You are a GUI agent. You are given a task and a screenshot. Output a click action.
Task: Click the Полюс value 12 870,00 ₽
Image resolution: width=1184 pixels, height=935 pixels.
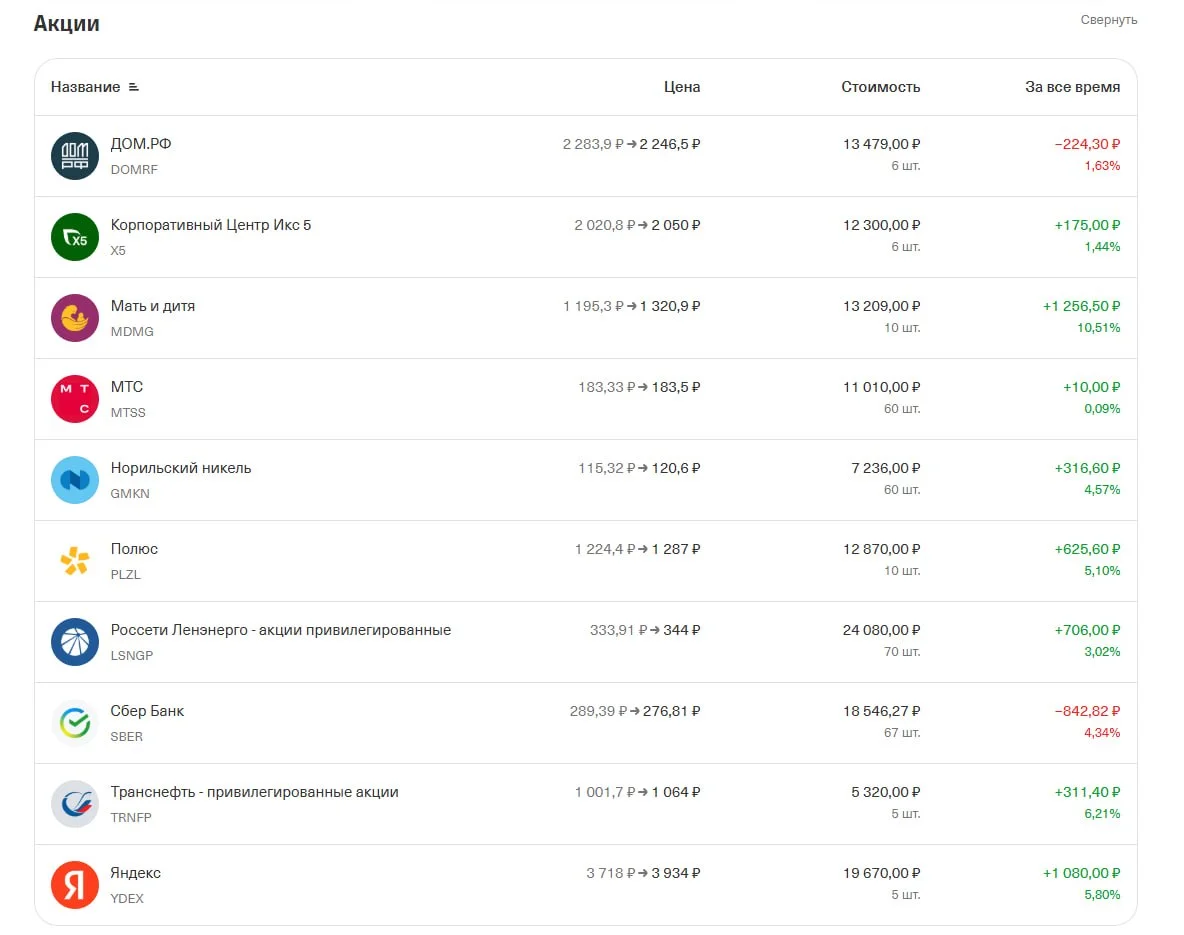tap(881, 549)
